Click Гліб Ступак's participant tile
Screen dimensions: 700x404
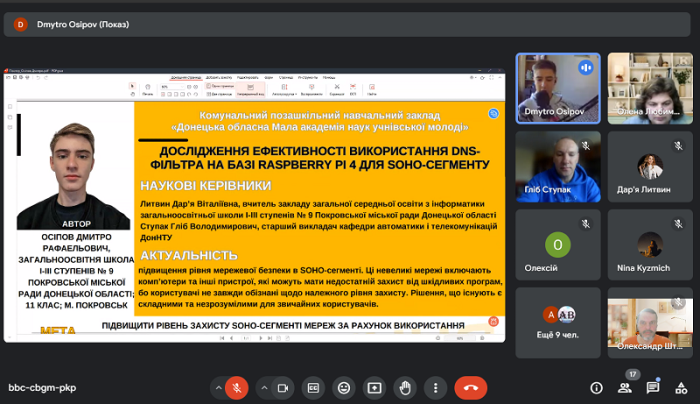coord(558,165)
